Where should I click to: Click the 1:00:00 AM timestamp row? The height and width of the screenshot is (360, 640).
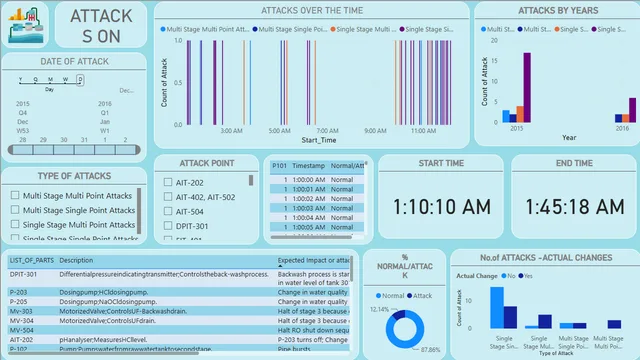tap(317, 180)
